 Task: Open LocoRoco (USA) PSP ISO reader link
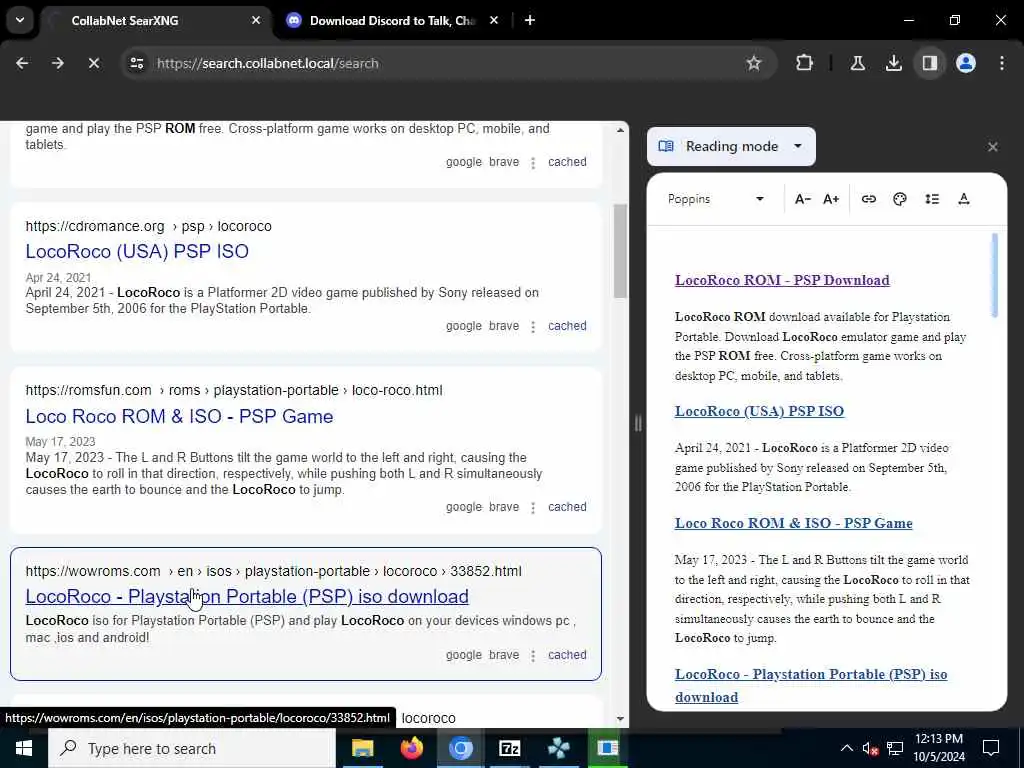click(760, 411)
